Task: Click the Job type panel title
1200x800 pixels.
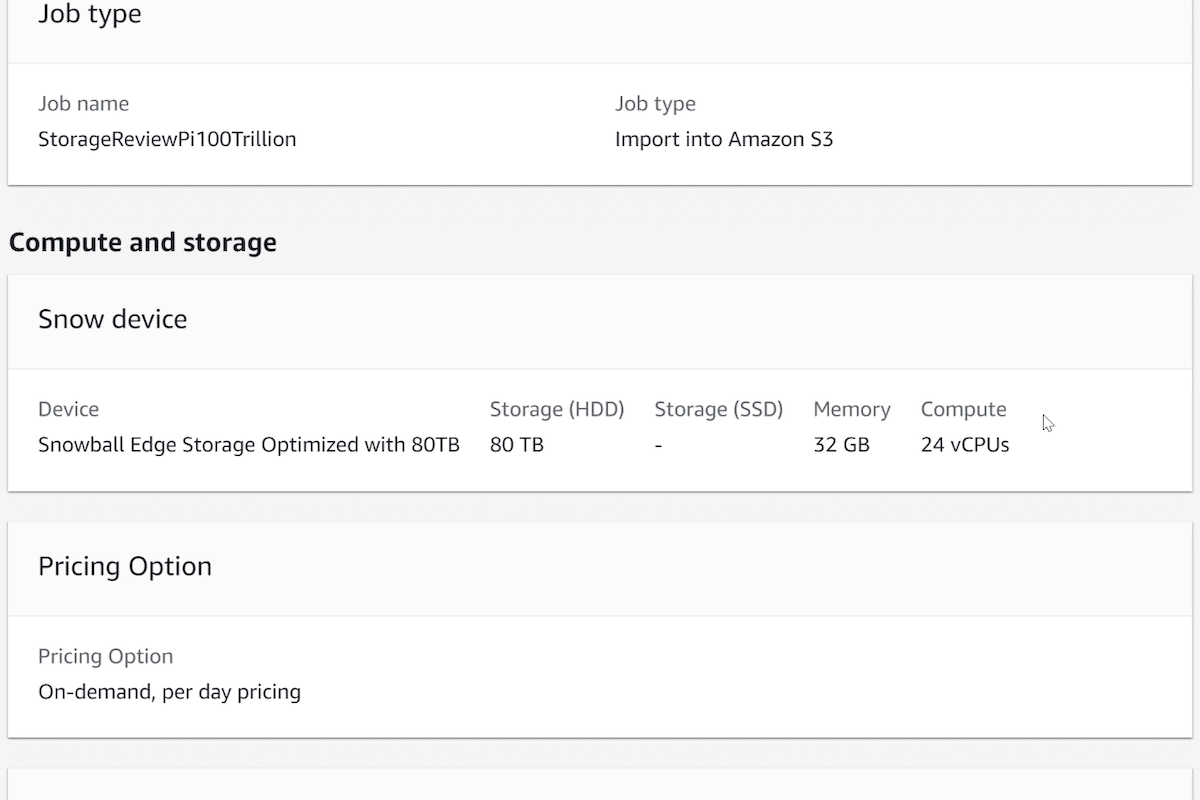Action: (x=90, y=15)
